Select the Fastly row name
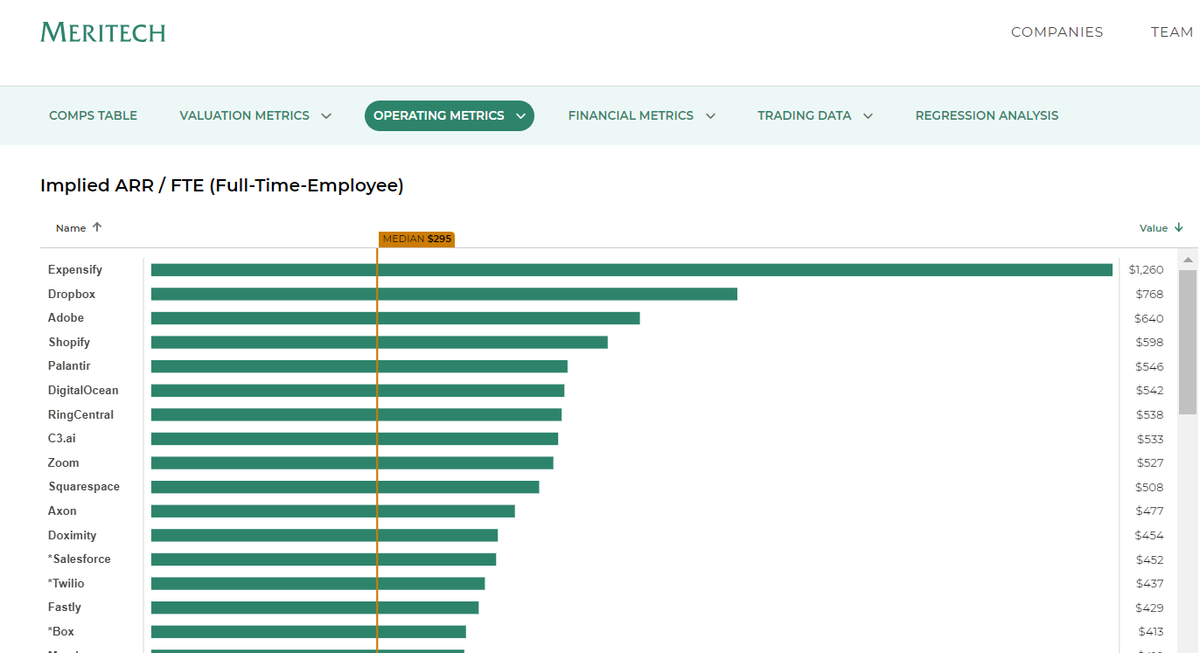This screenshot has width=1200, height=653. point(65,607)
